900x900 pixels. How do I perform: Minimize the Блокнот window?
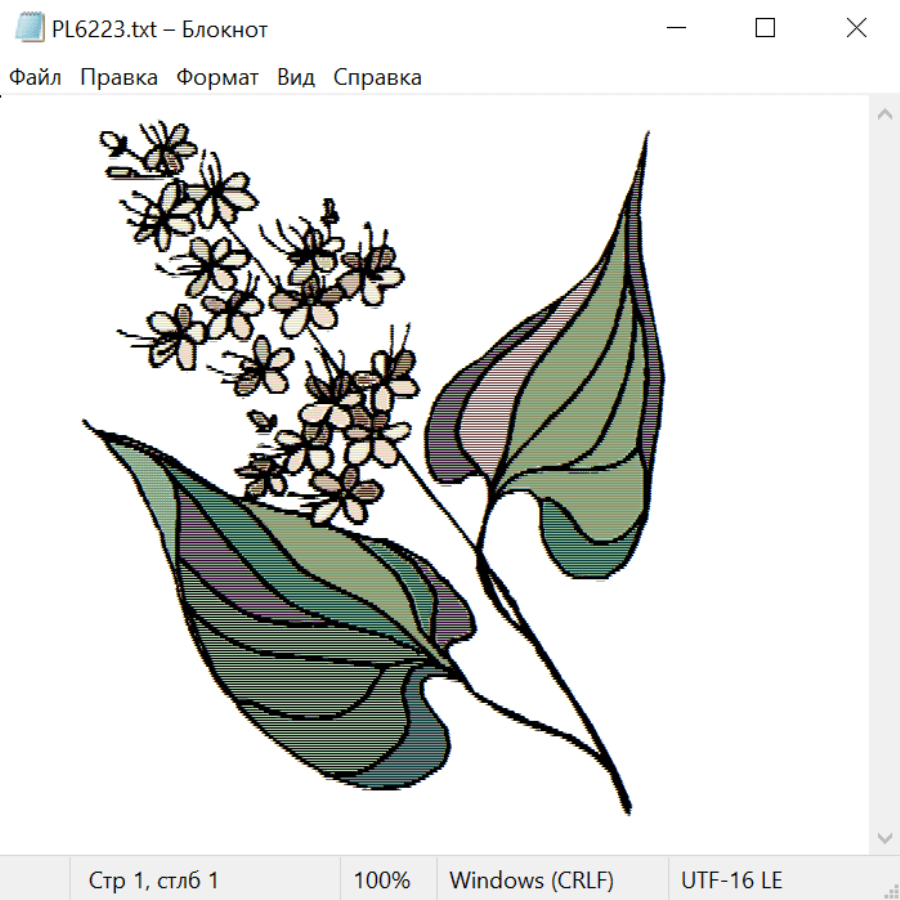coord(676,28)
